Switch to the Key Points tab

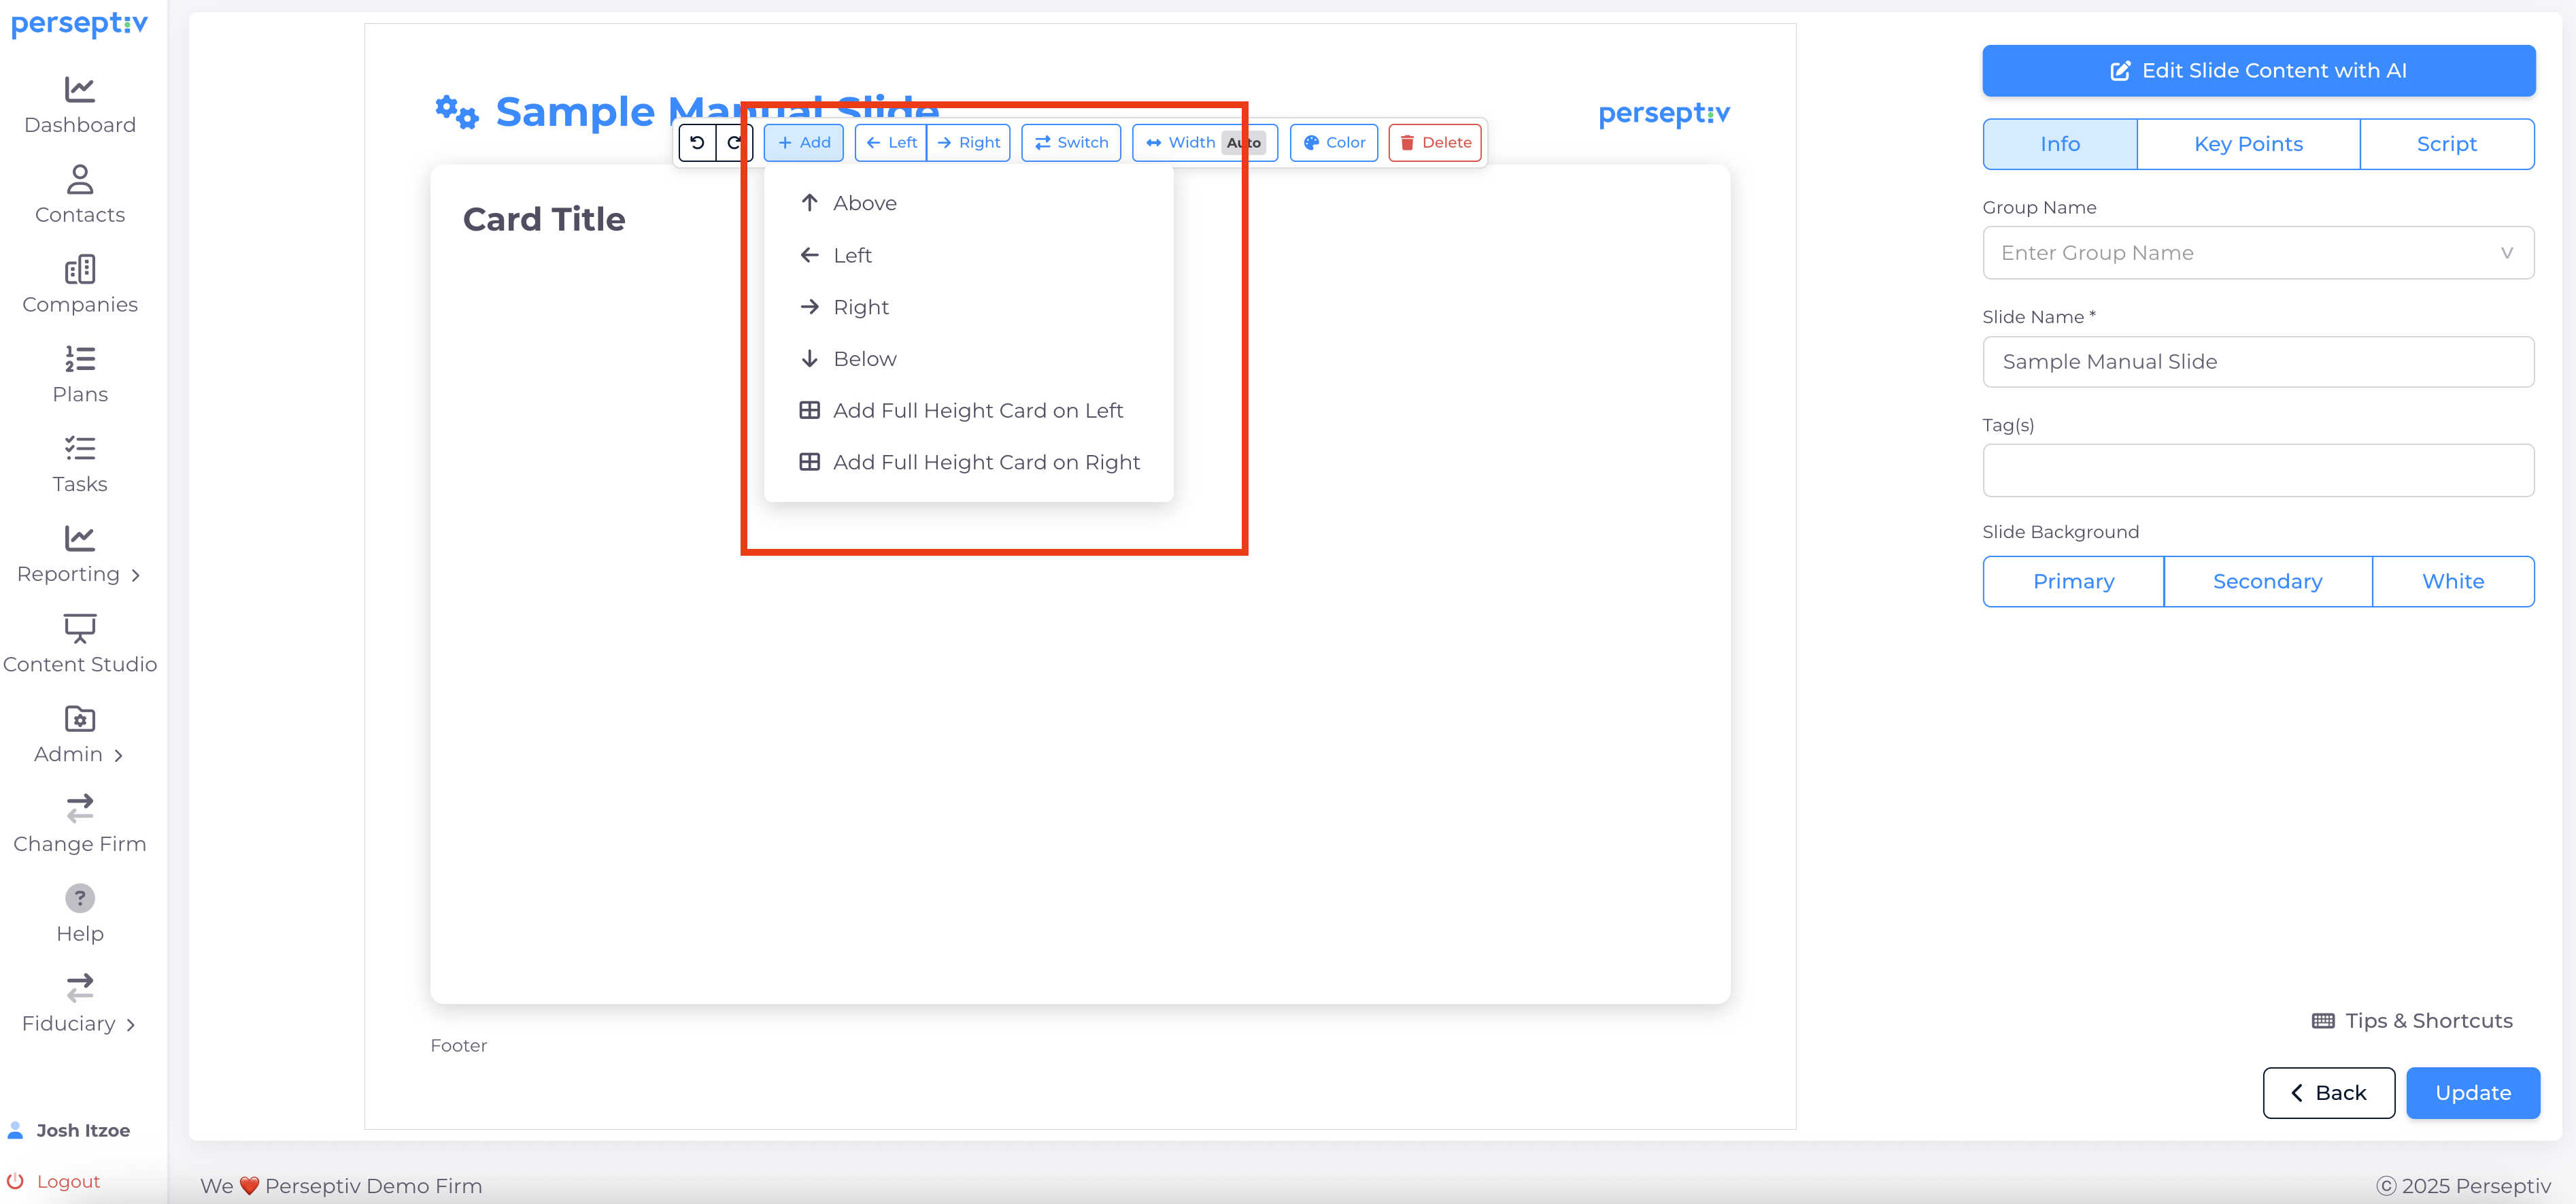[x=2247, y=144]
